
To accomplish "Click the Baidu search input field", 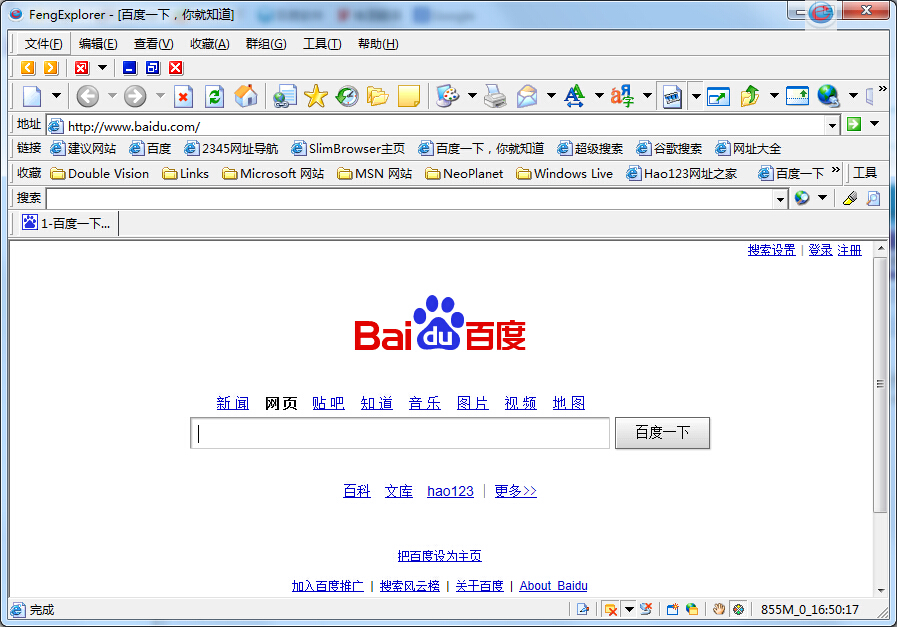I will (x=400, y=433).
